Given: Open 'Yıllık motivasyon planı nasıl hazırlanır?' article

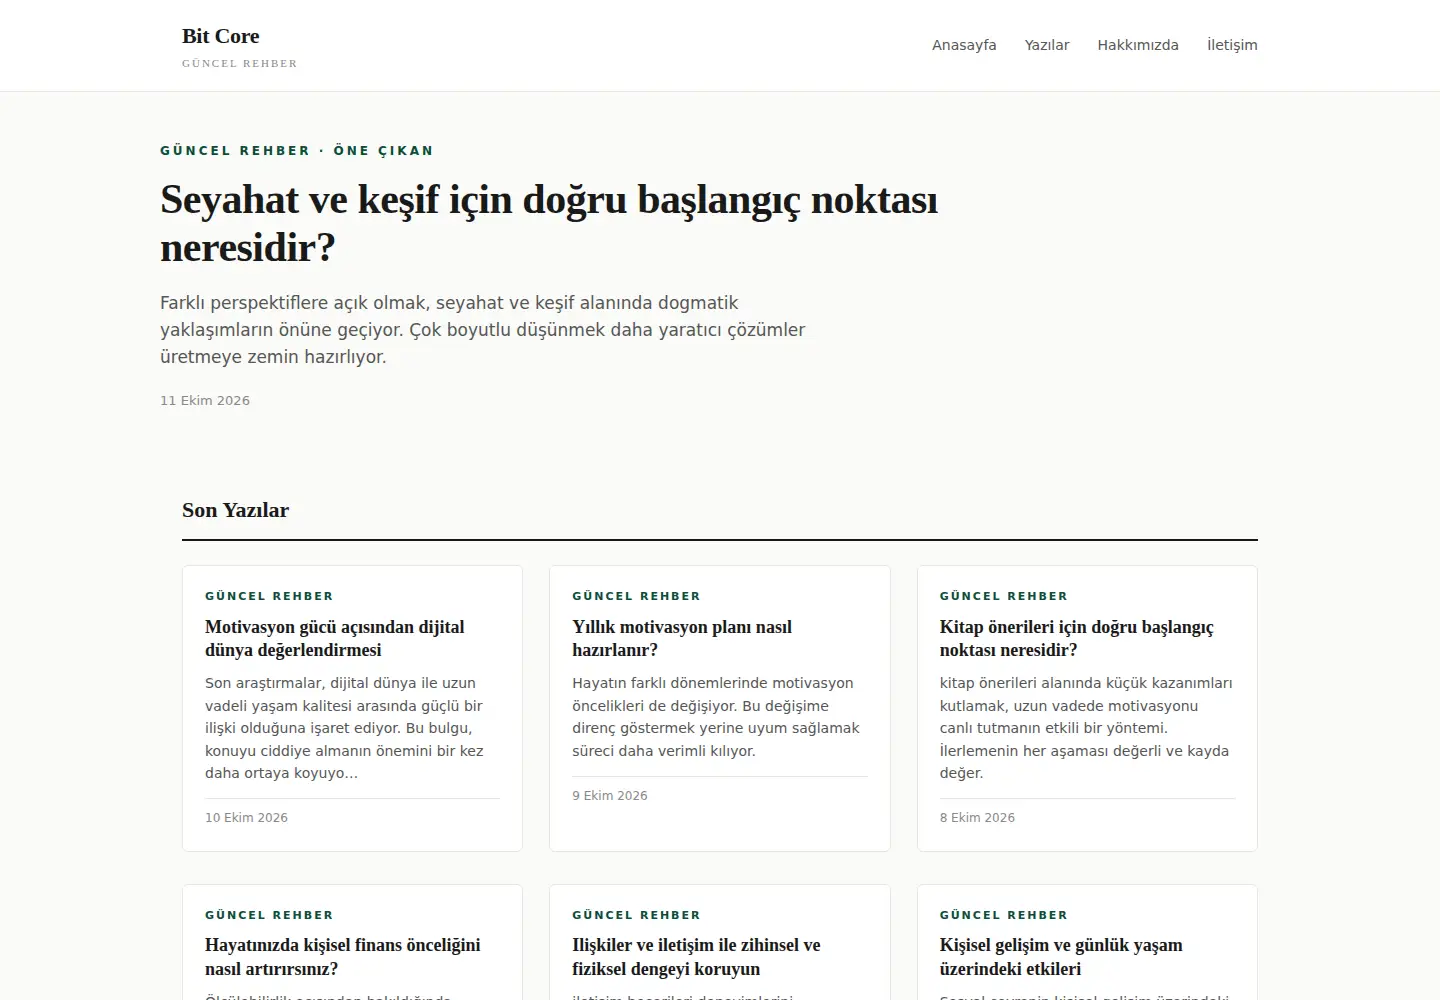Looking at the screenshot, I should click(682, 638).
